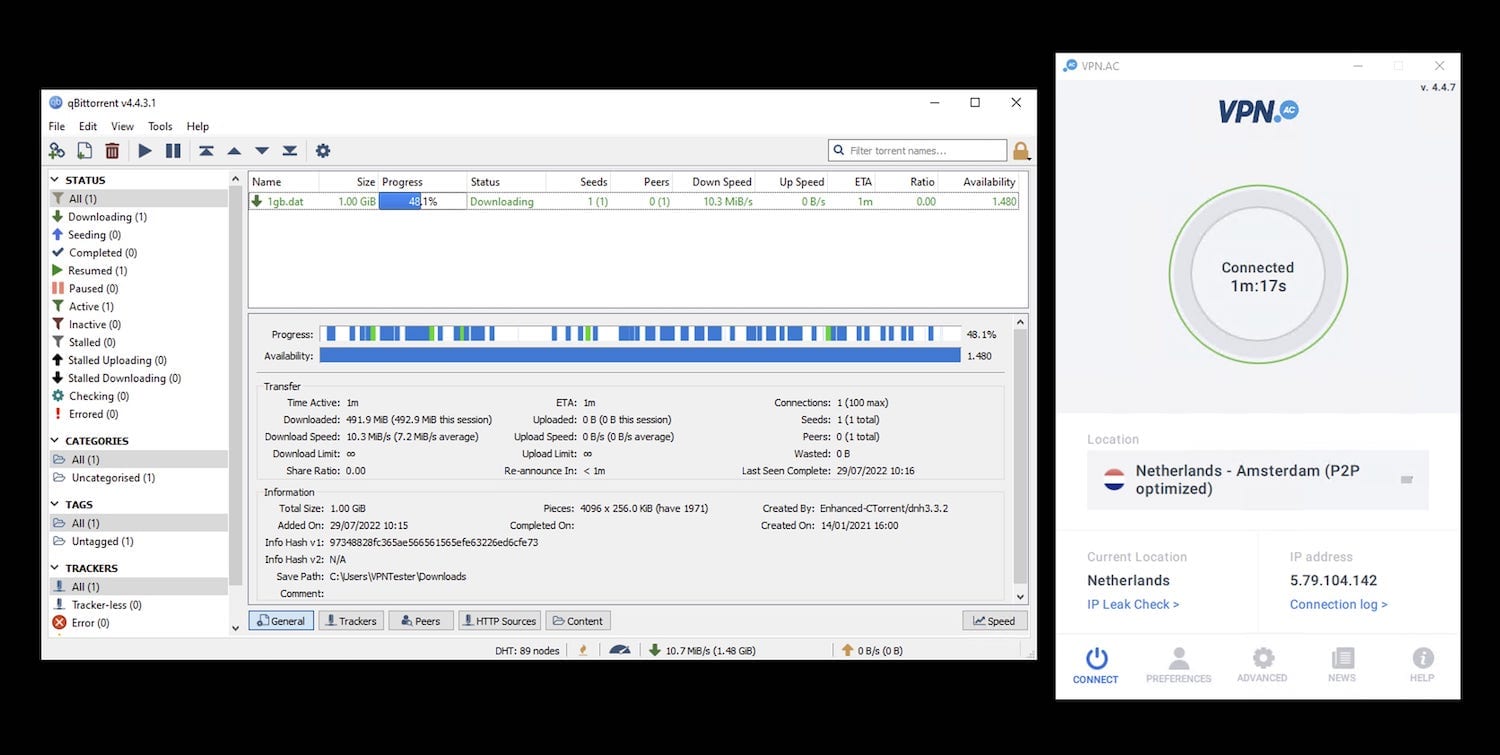Click the PREFERENCES button in VPN.AC
Viewport: 1500px width, 755px height.
click(1179, 665)
